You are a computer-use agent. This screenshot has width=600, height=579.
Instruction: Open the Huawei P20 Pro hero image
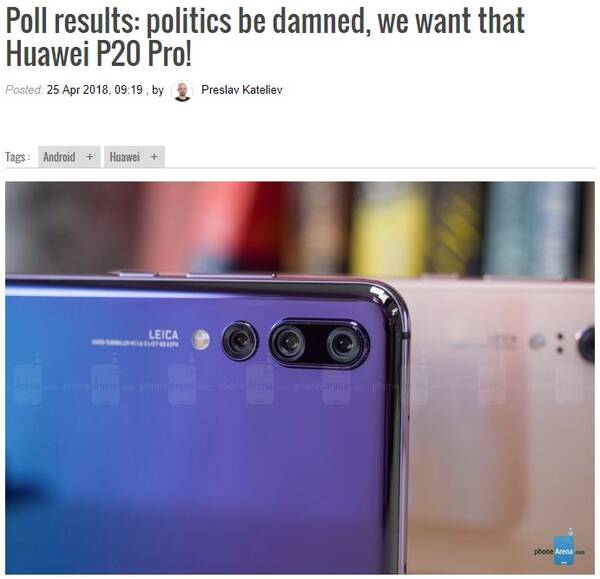[300, 378]
